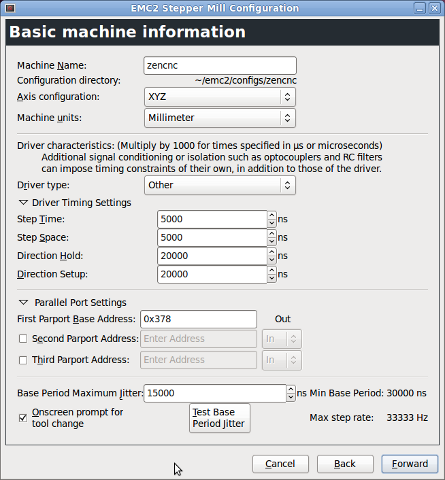Collapse Driver Timing Settings section
The width and height of the screenshot is (445, 480).
tap(23, 203)
